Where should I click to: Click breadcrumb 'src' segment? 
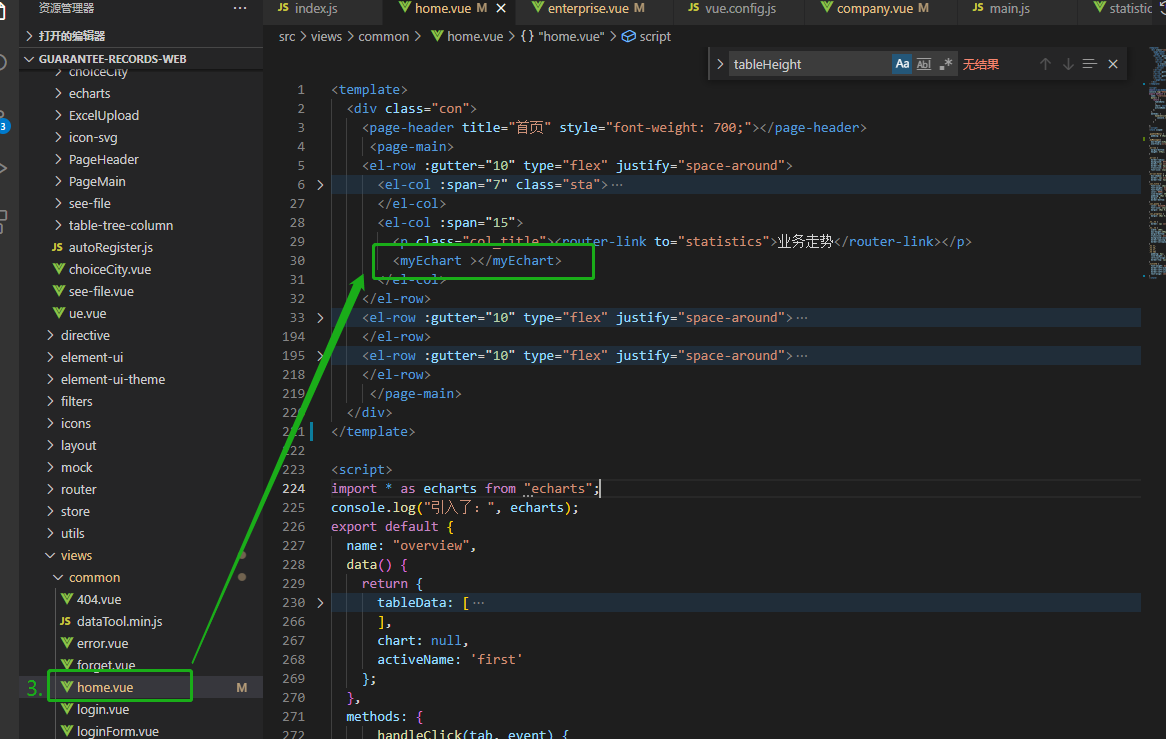pos(287,36)
